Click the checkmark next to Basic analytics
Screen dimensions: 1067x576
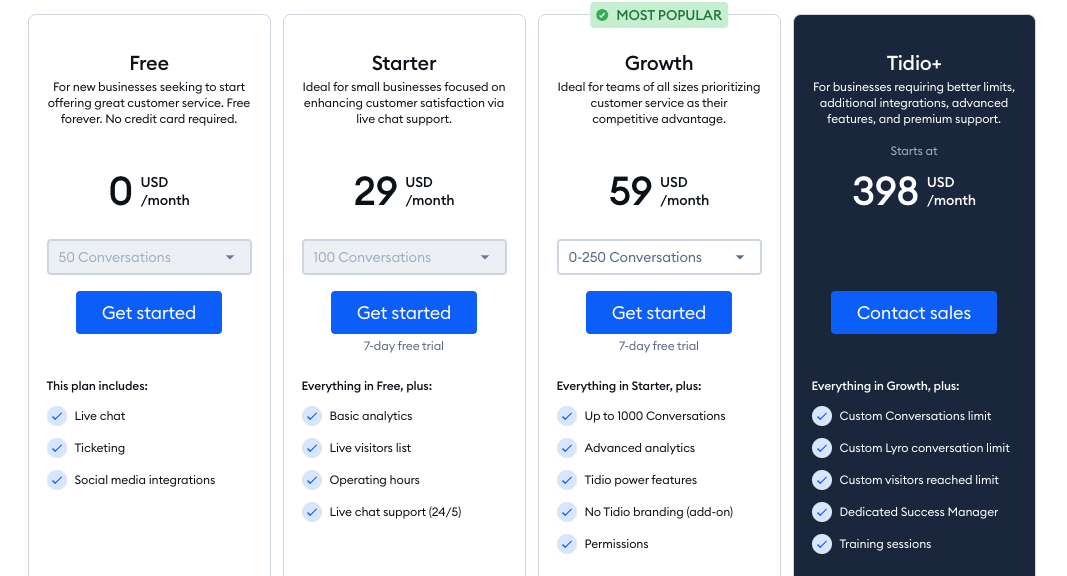[312, 416]
